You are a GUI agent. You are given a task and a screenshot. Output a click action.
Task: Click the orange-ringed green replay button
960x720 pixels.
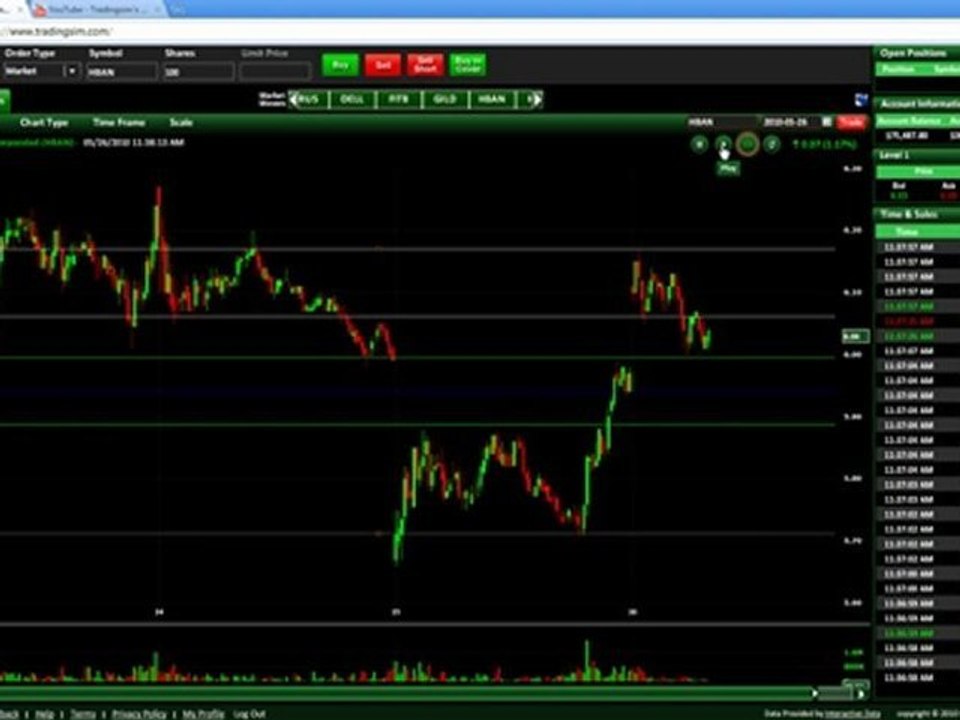click(748, 144)
